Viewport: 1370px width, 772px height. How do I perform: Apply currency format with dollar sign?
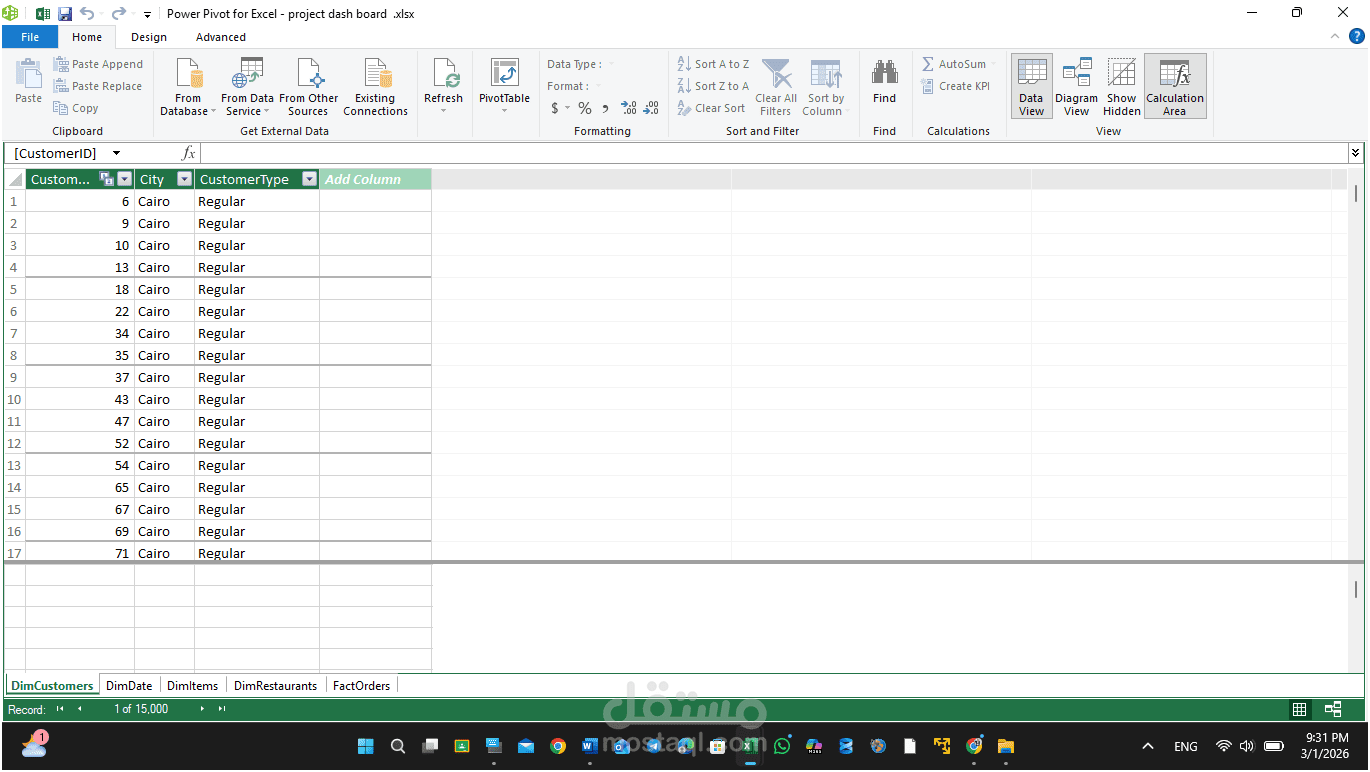click(555, 108)
